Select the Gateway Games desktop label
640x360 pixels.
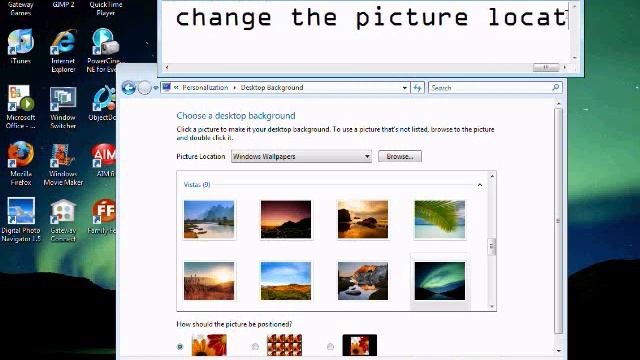click(20, 9)
